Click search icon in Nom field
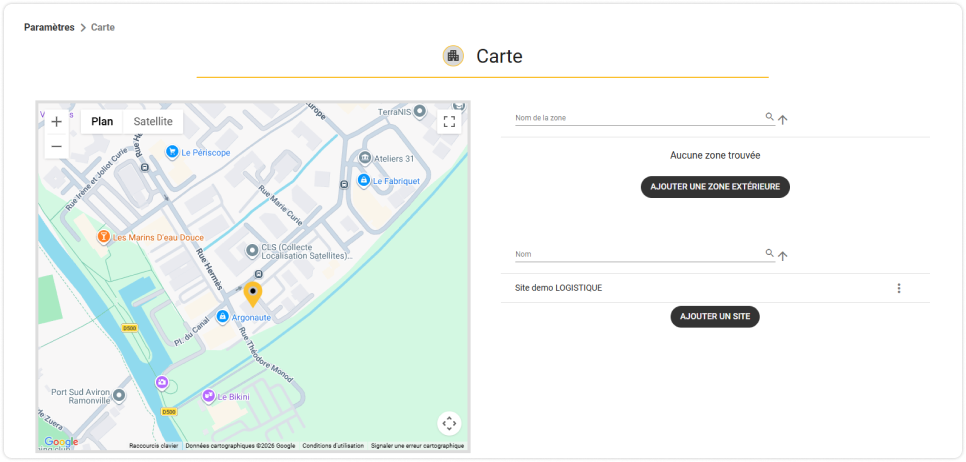Screen dimensions: 966x462 click(x=769, y=253)
